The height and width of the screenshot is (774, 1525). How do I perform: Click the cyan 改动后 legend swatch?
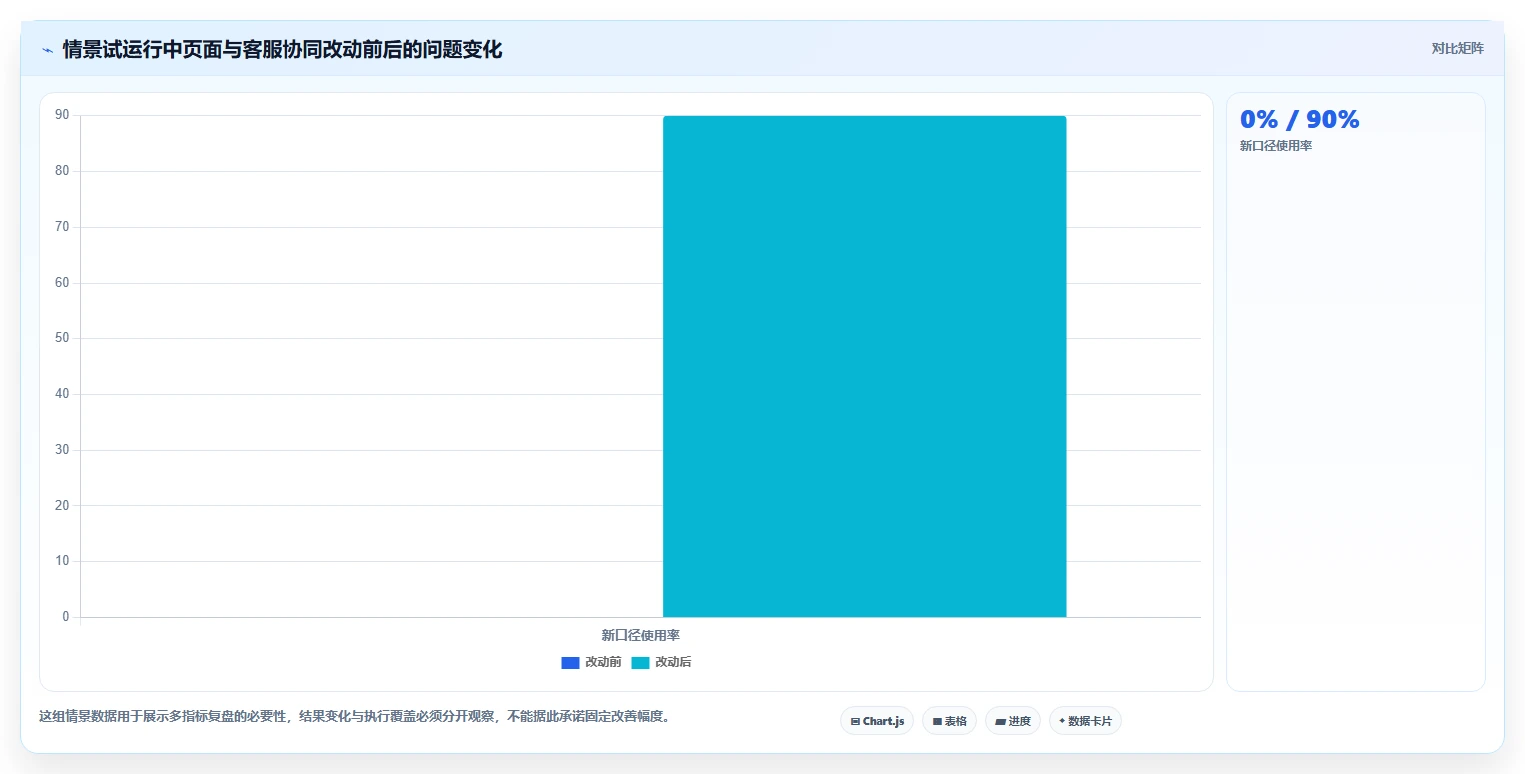(640, 662)
